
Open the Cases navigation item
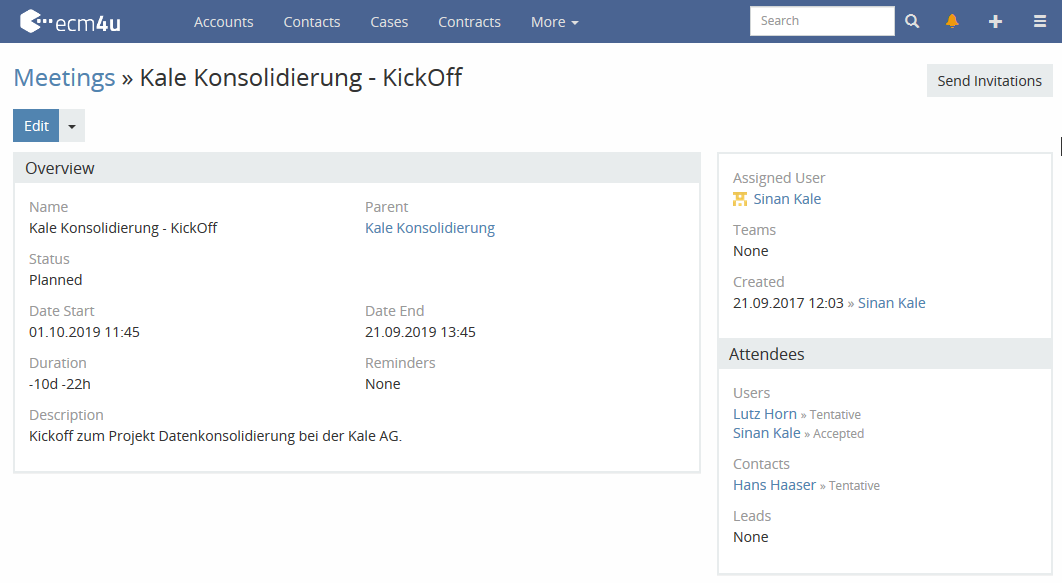pyautogui.click(x=389, y=21)
